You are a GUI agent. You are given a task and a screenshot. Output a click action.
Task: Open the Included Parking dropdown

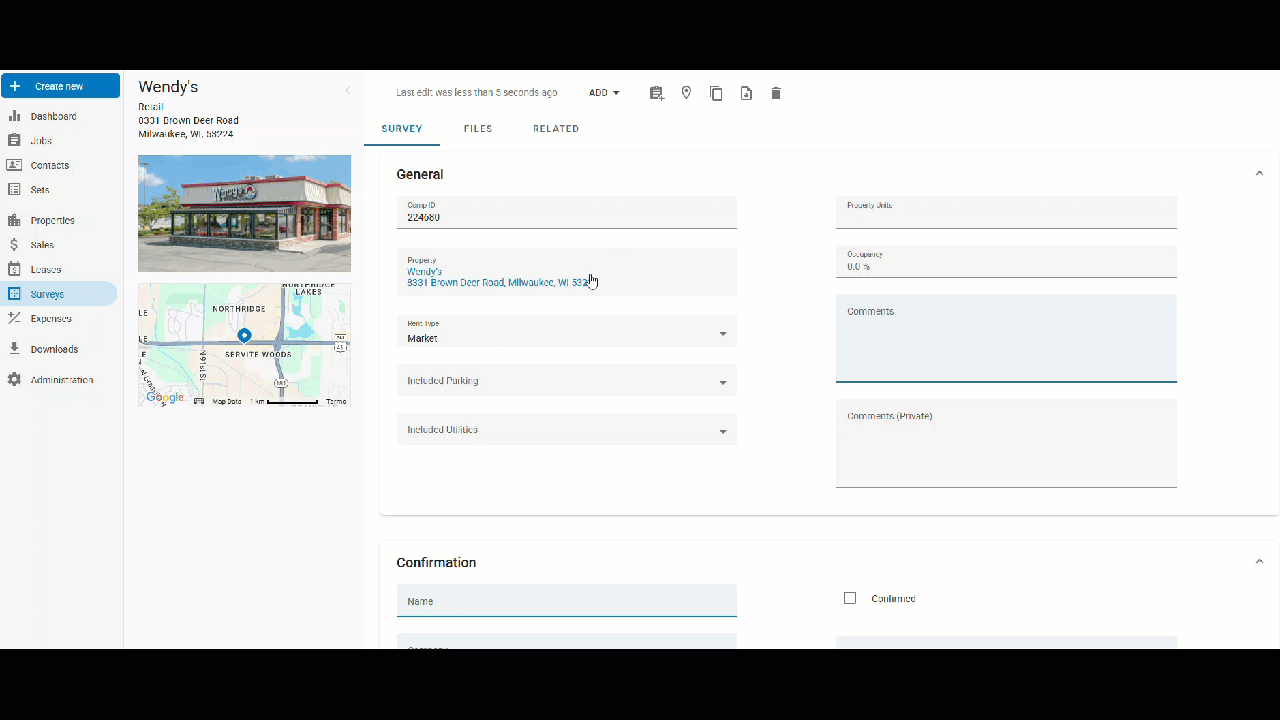pyautogui.click(x=567, y=381)
